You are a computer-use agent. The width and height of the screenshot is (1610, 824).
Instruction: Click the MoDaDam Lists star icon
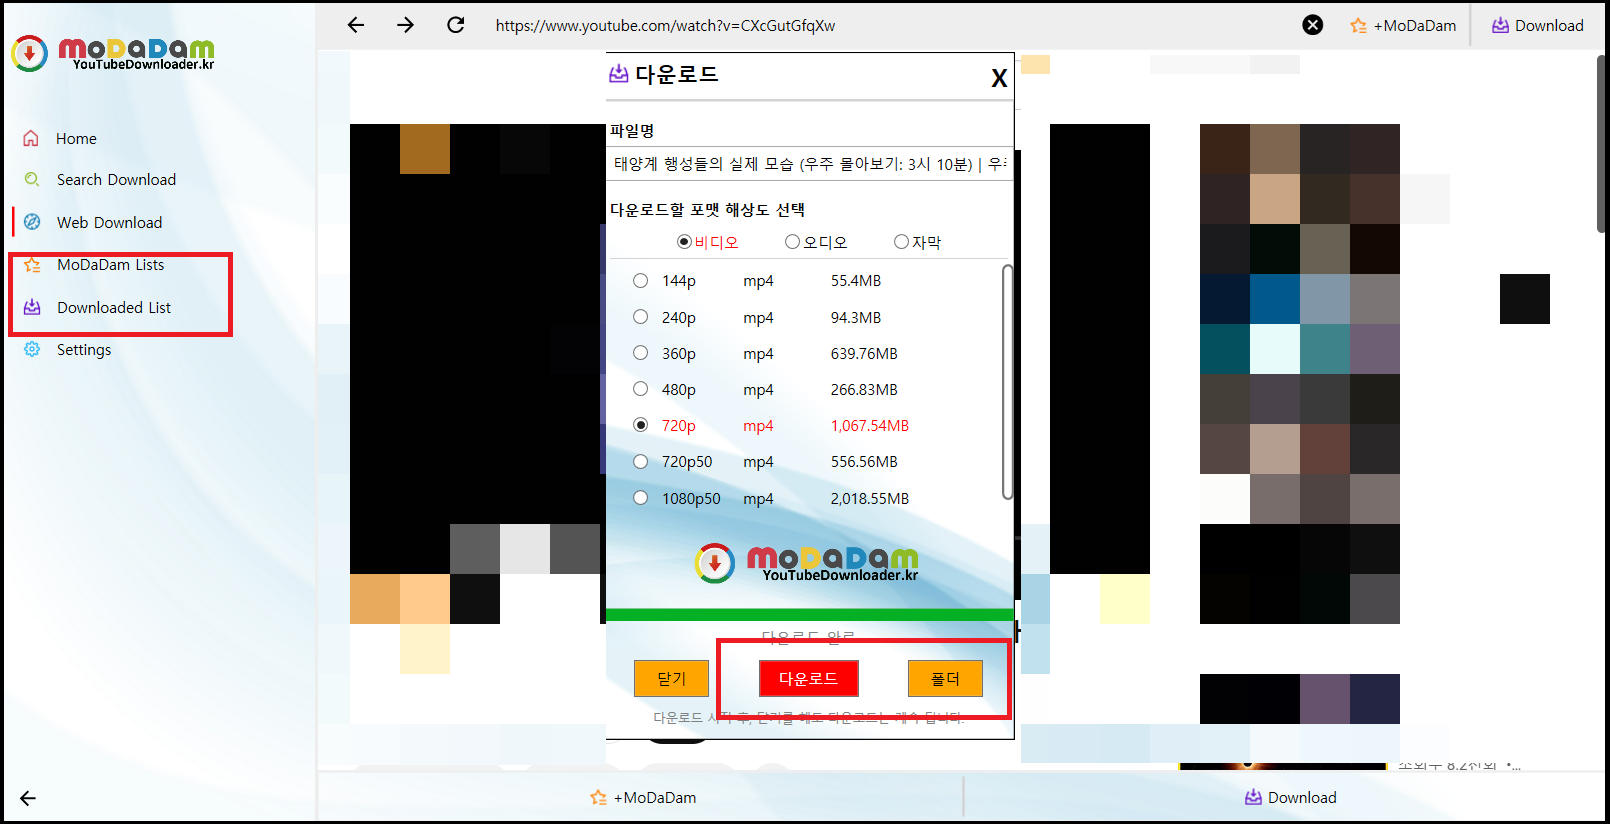(32, 265)
